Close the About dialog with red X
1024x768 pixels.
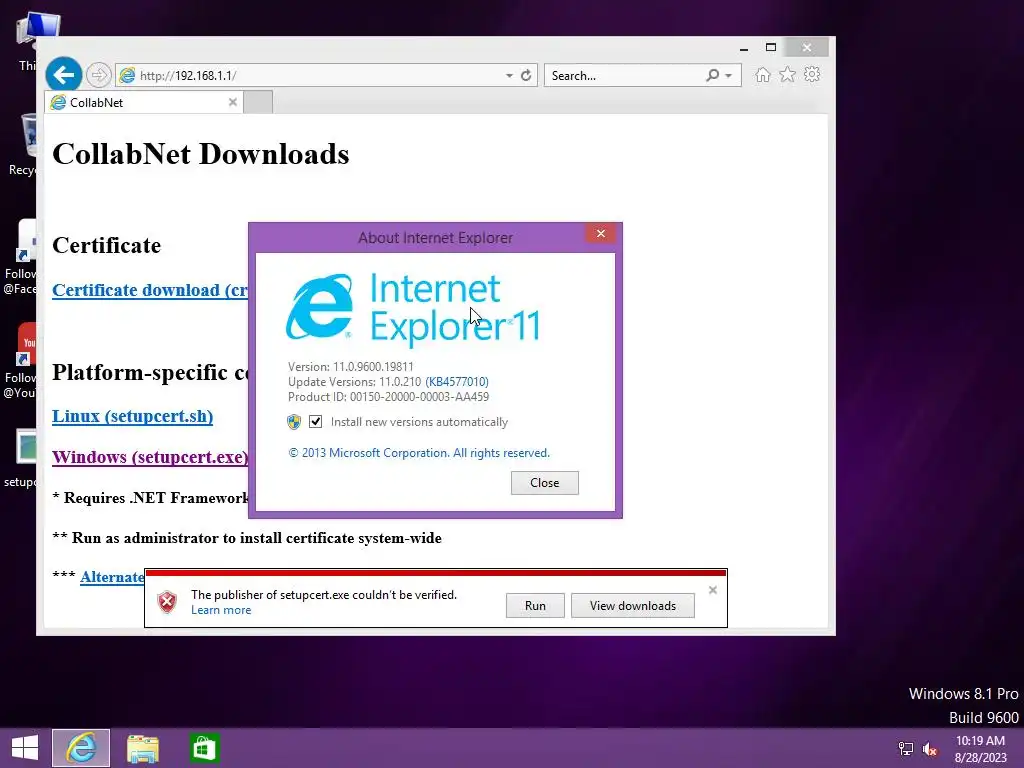pyautogui.click(x=601, y=233)
